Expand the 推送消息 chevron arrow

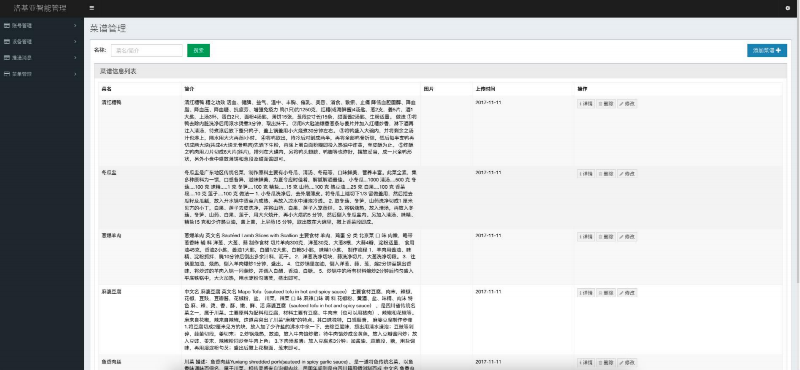coord(75,58)
